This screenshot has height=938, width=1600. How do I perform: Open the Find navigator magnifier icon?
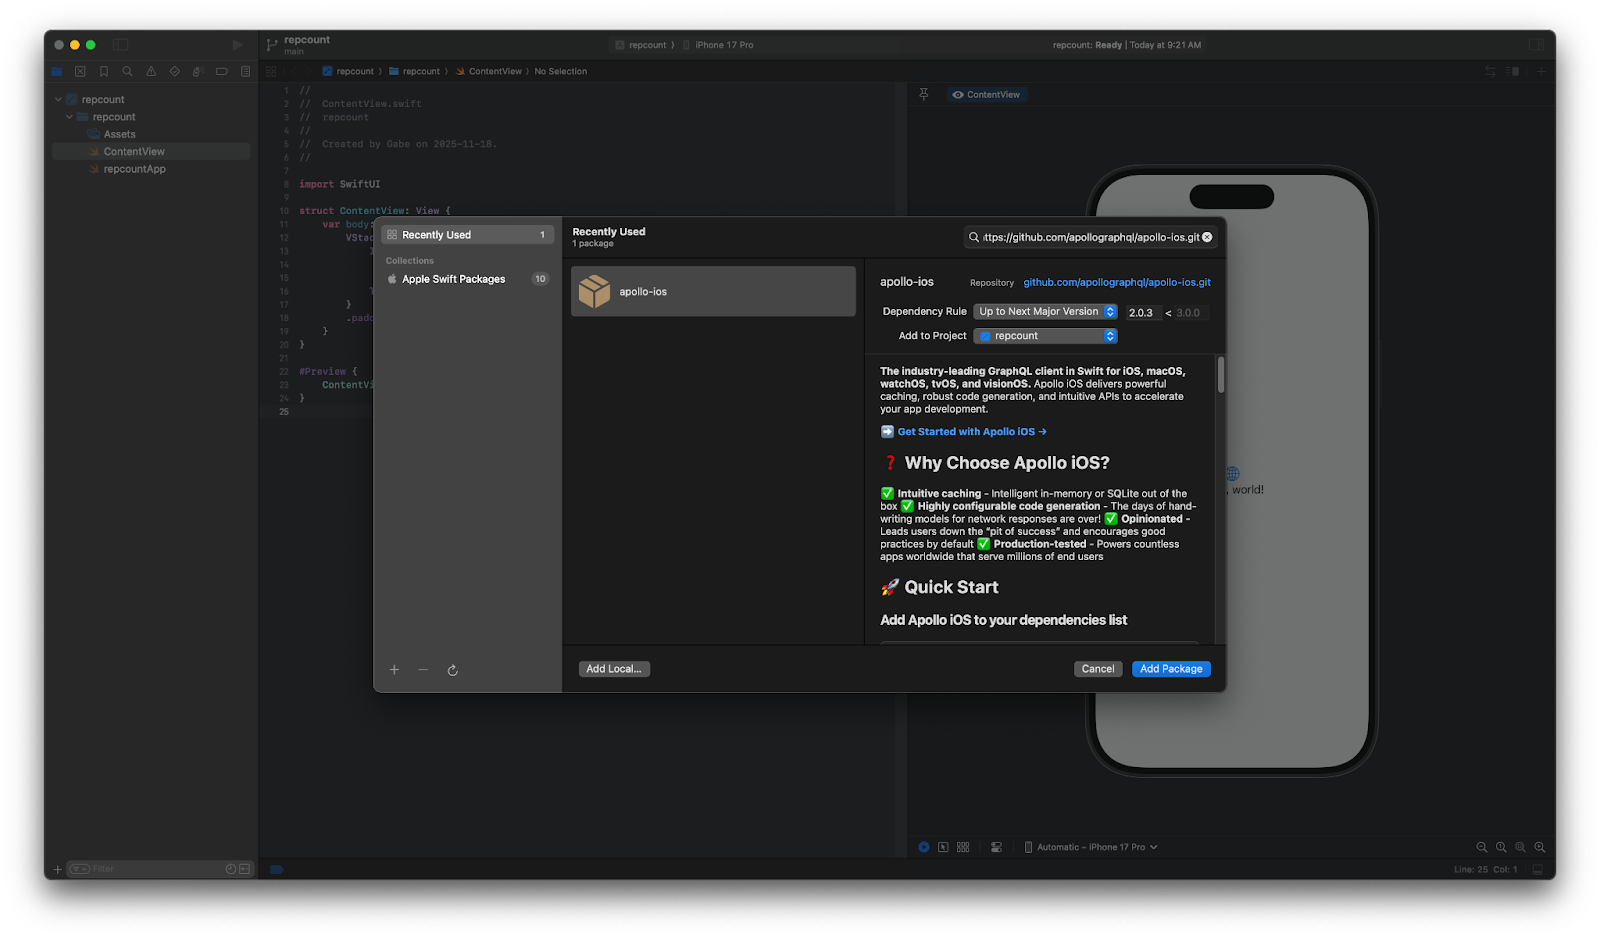[127, 72]
